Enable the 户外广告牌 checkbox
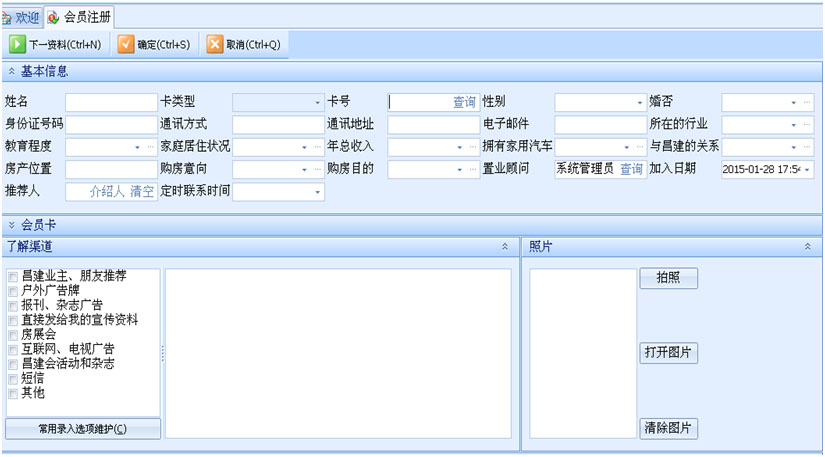This screenshot has width=825, height=457. (x=12, y=290)
